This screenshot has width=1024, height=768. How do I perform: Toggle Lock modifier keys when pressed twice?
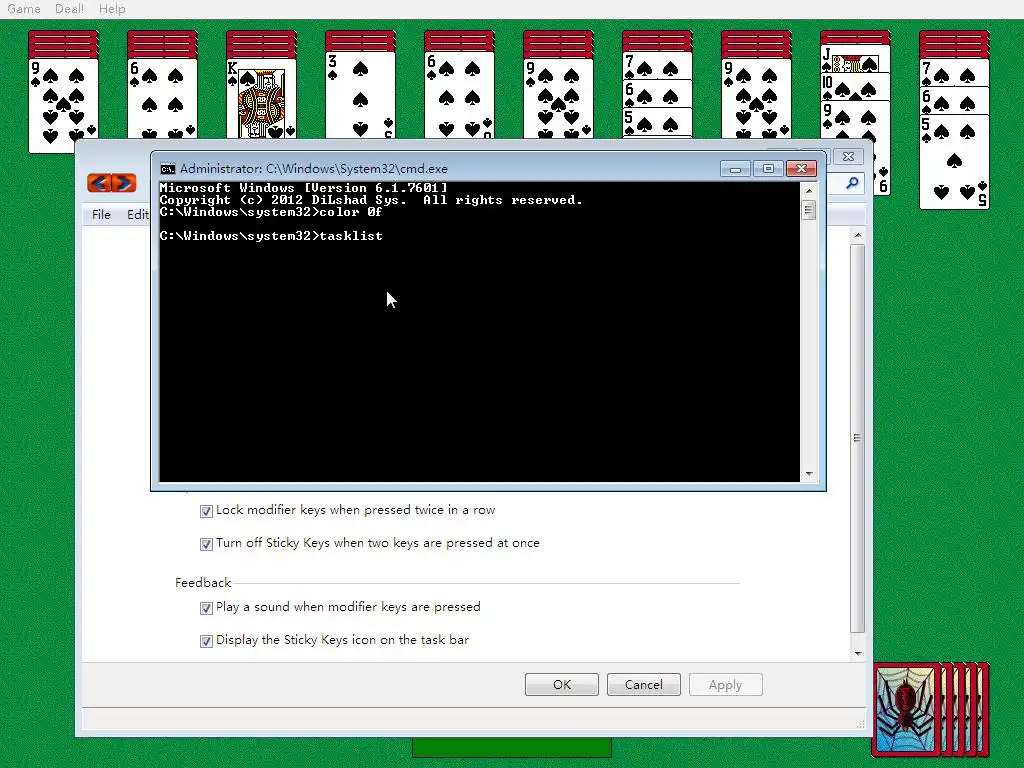click(x=206, y=511)
